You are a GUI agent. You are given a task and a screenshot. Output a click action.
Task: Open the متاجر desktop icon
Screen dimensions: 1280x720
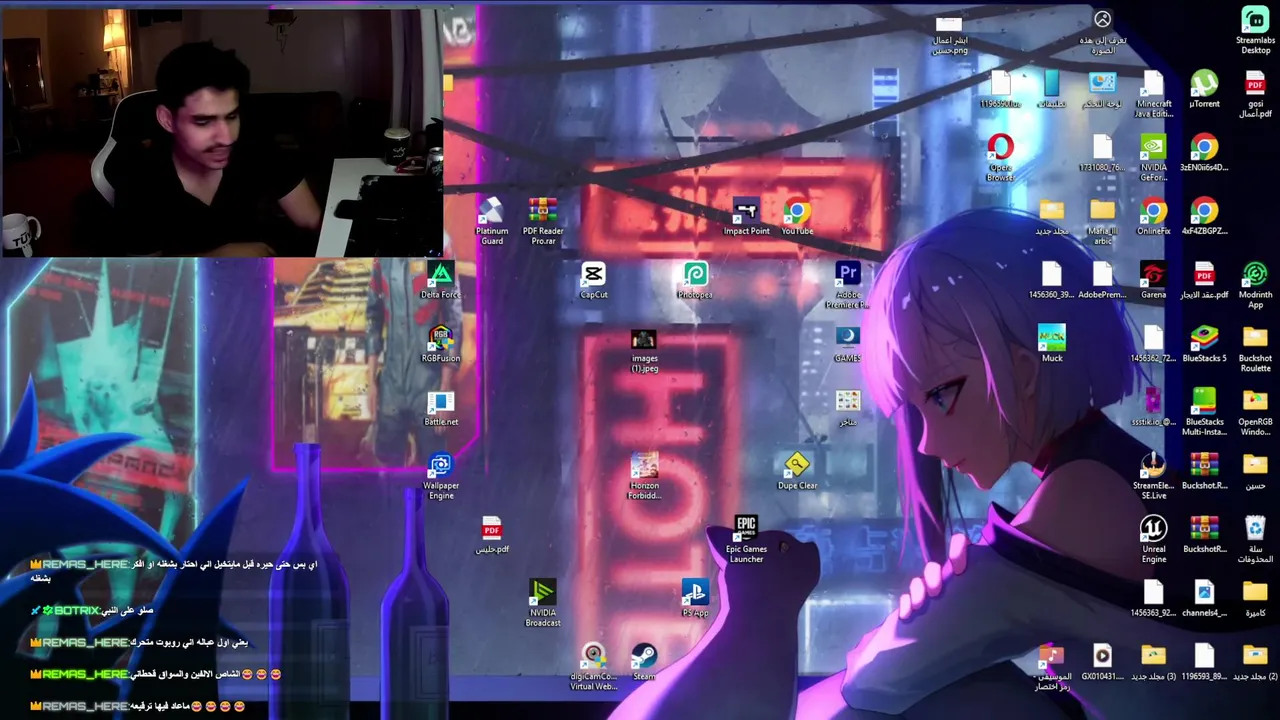848,407
